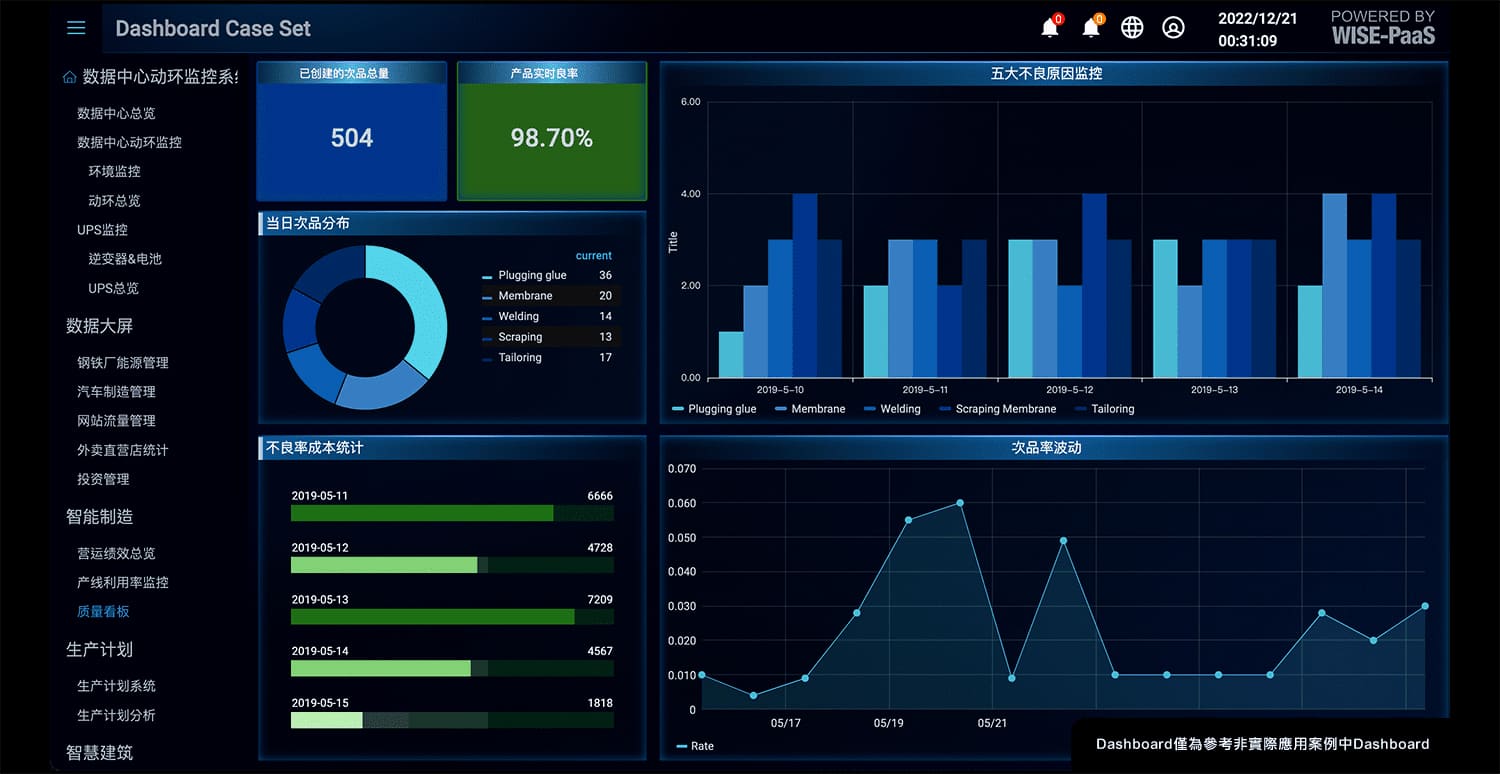
Task: Select UPS总览 menu item
Action: pos(113,288)
